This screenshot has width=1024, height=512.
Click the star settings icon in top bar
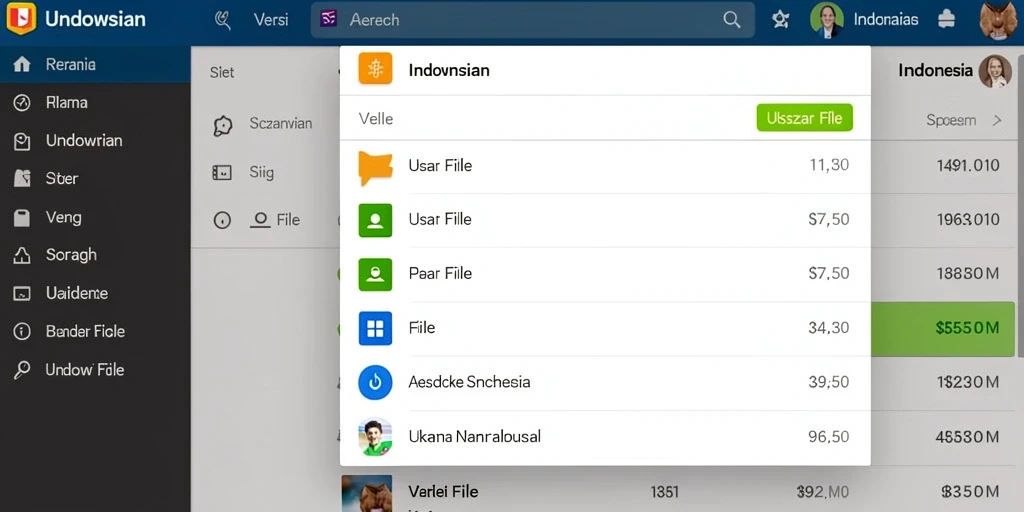pyautogui.click(x=780, y=20)
